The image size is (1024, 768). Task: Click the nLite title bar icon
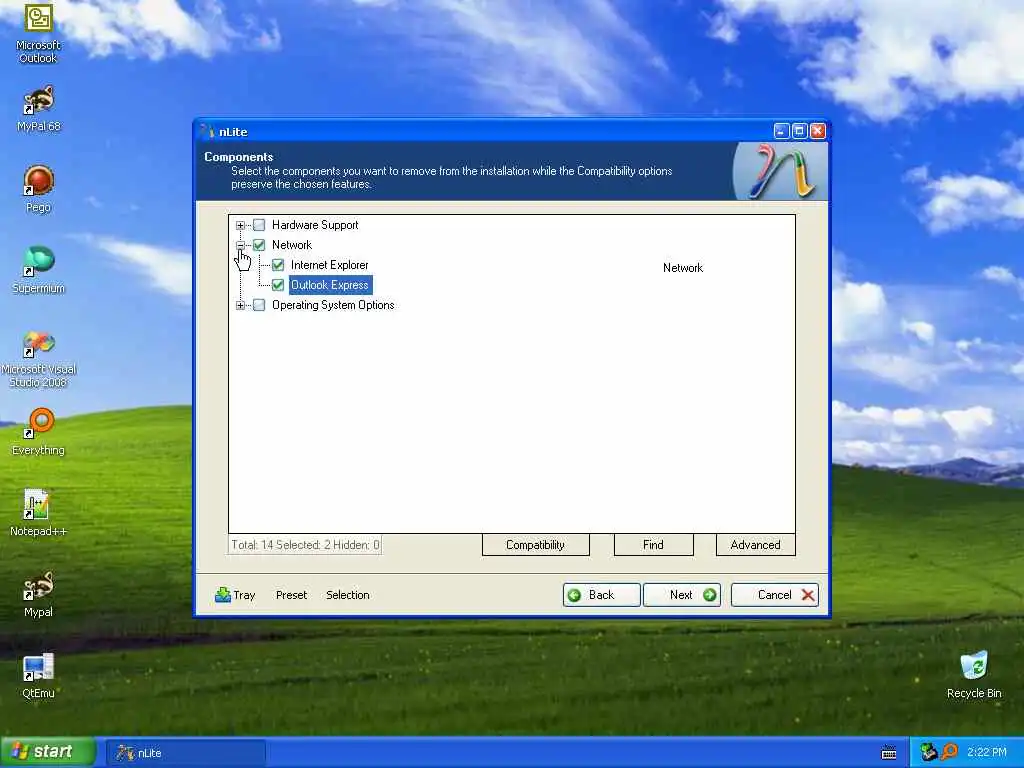point(208,131)
